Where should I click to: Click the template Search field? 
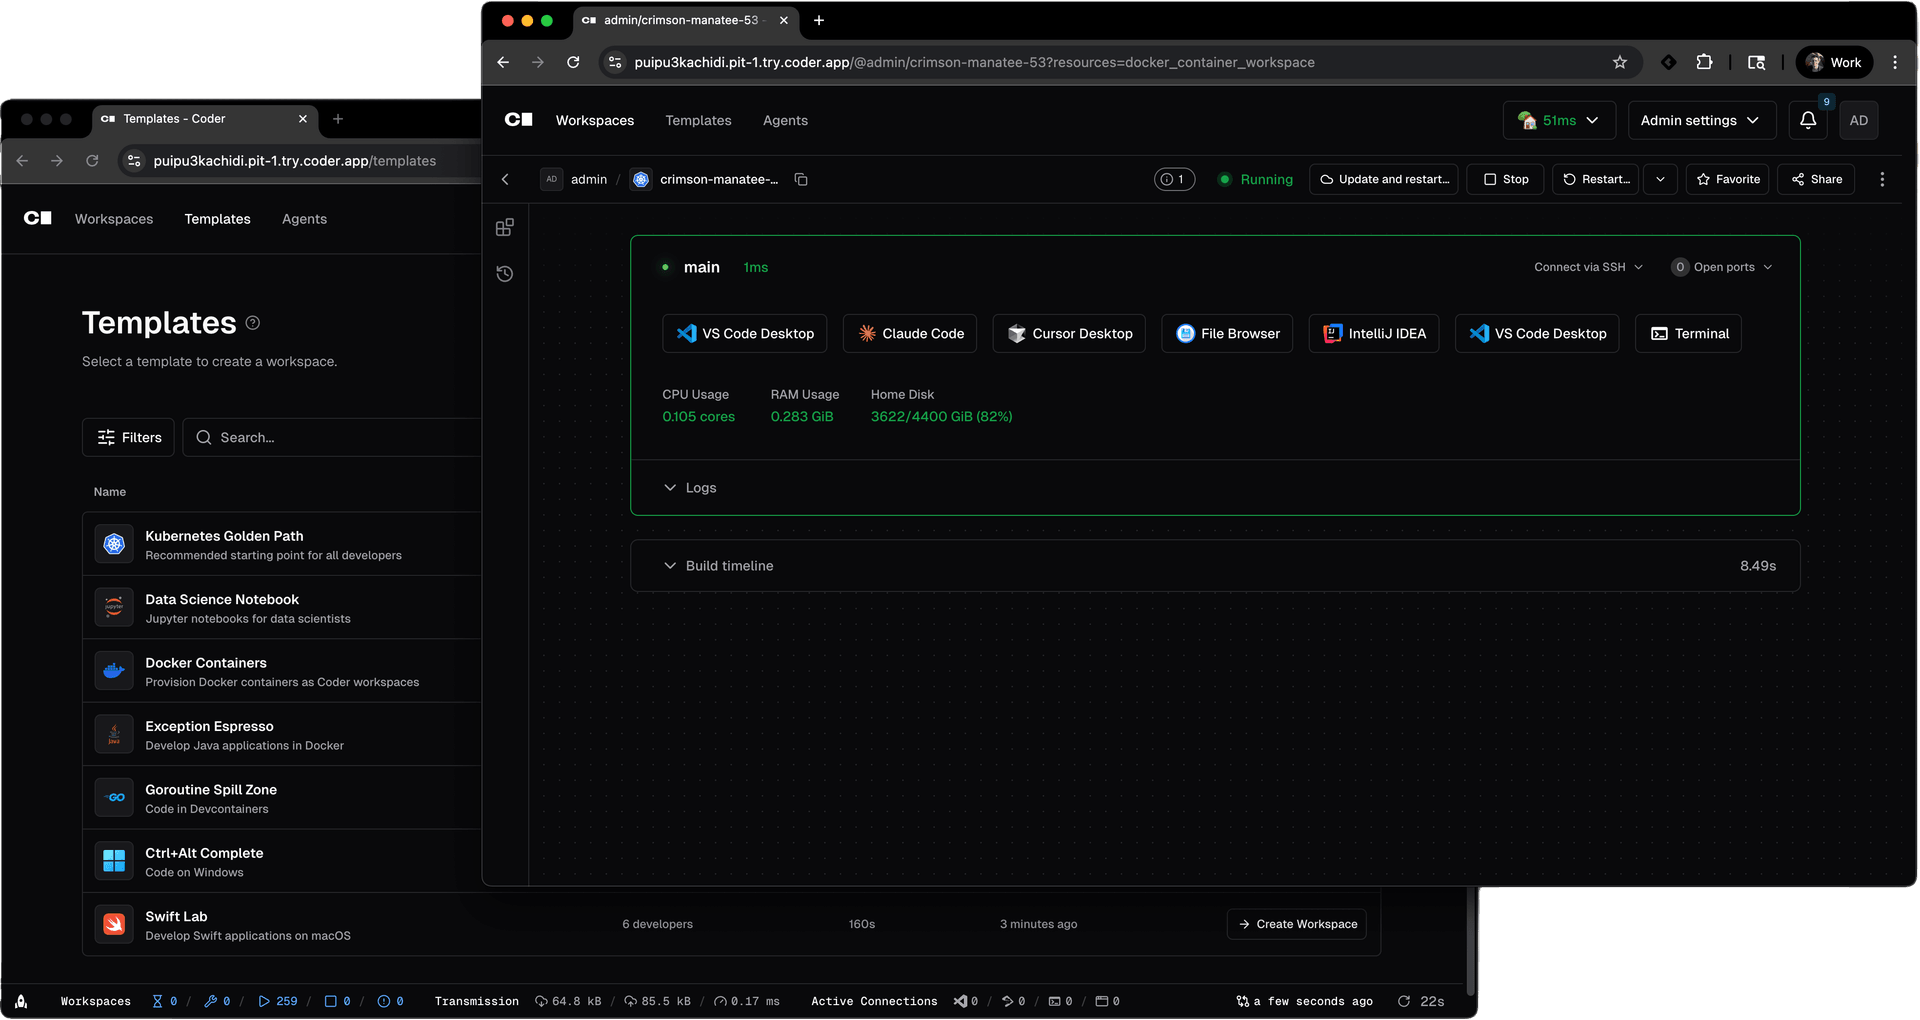(332, 437)
